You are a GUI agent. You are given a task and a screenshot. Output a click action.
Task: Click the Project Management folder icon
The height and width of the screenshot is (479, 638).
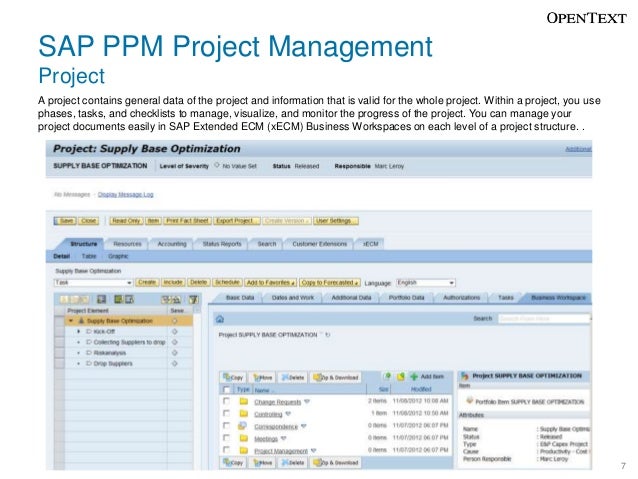(x=244, y=450)
